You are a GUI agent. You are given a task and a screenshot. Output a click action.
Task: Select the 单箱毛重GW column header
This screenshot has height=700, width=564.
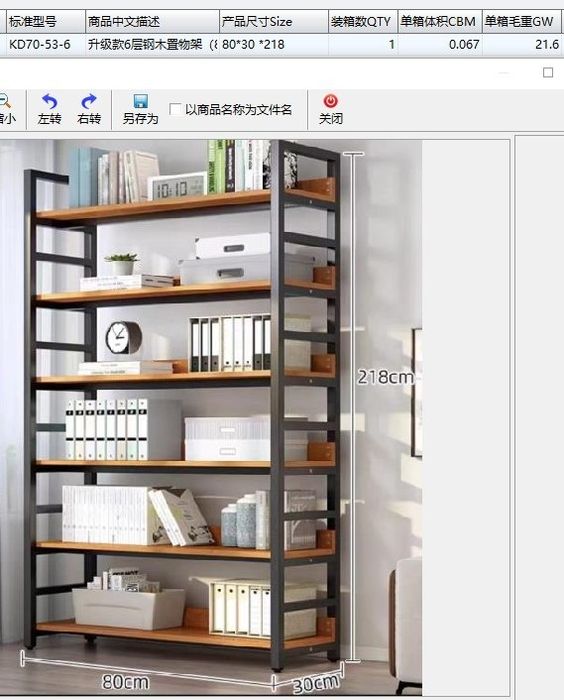pyautogui.click(x=522, y=21)
